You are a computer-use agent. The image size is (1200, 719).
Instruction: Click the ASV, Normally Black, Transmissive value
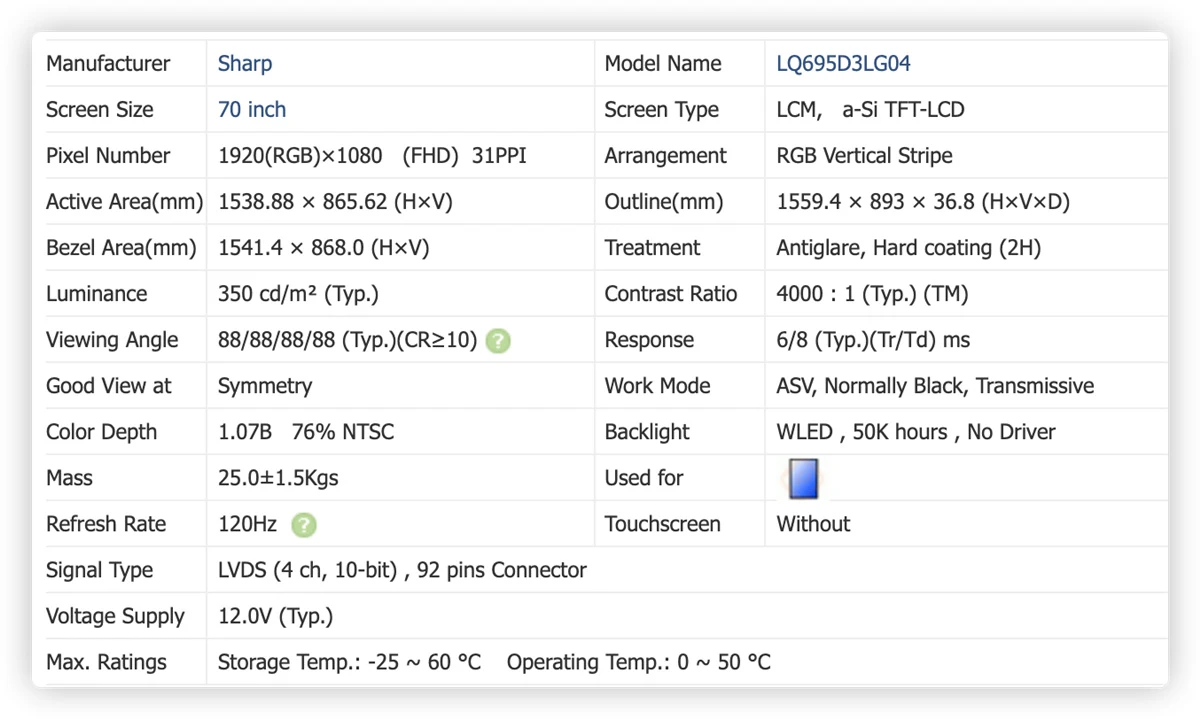click(935, 385)
